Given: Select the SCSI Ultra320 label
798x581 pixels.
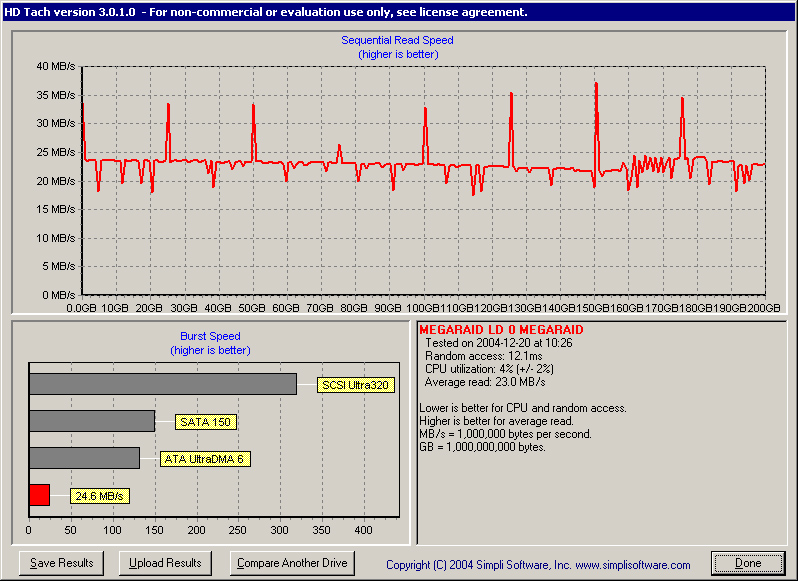Looking at the screenshot, I should 355,385.
